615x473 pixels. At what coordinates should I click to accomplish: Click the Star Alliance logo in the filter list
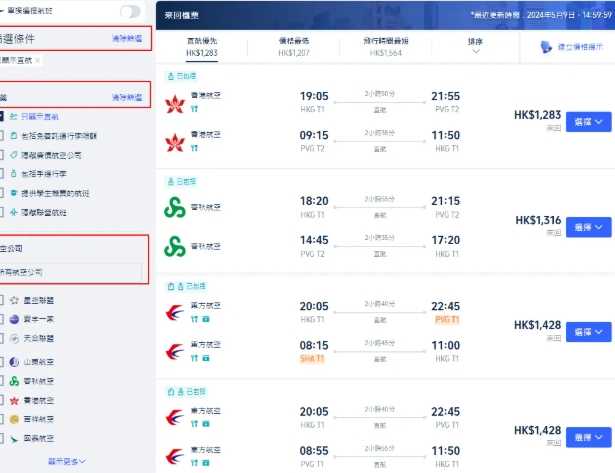(15, 299)
